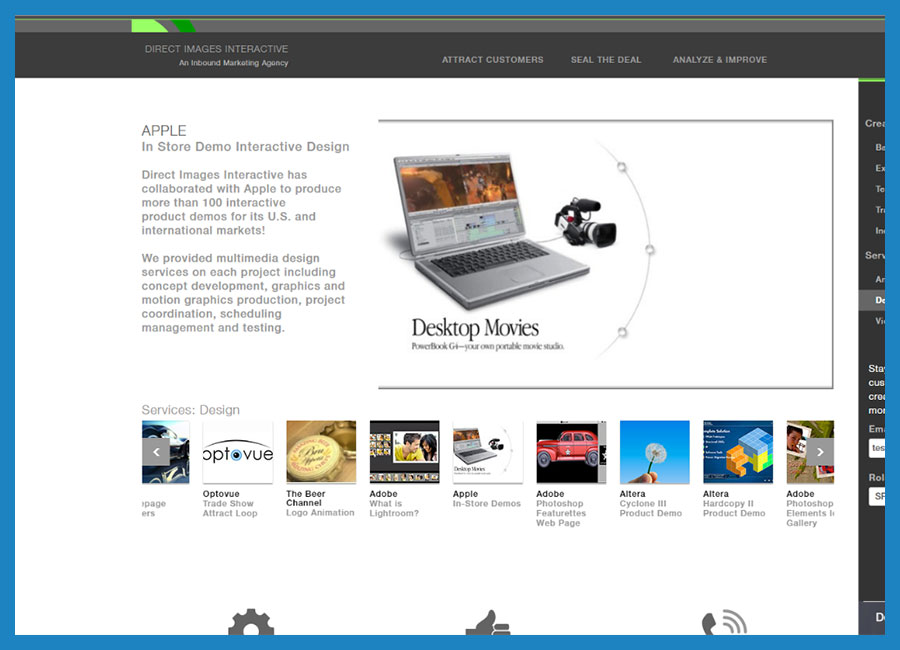The width and height of the screenshot is (900, 650).
Task: Open the Optovue trade show thumbnail
Action: click(238, 452)
